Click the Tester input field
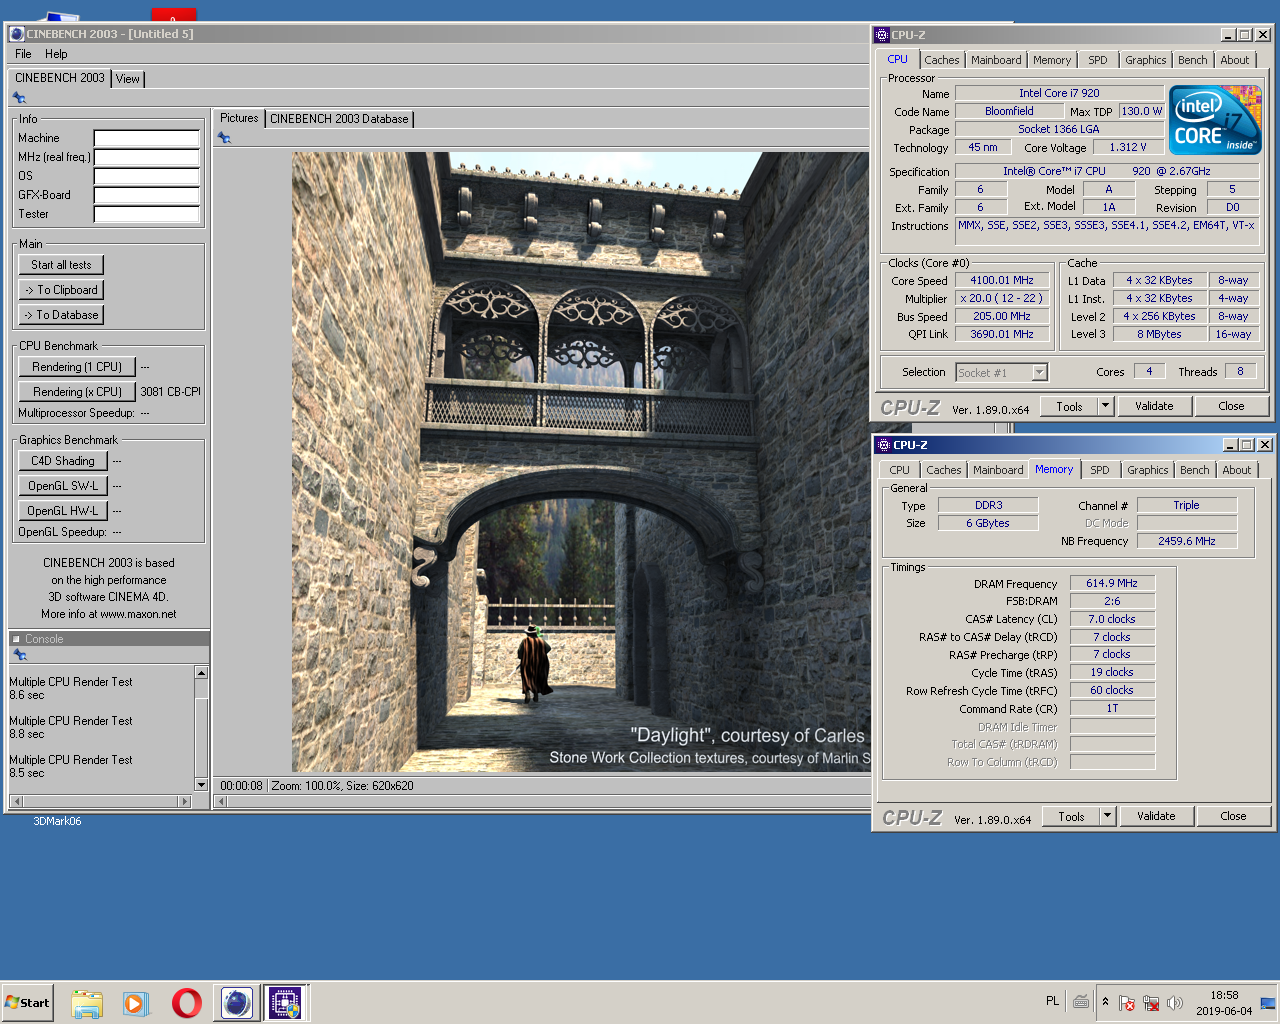 point(147,214)
